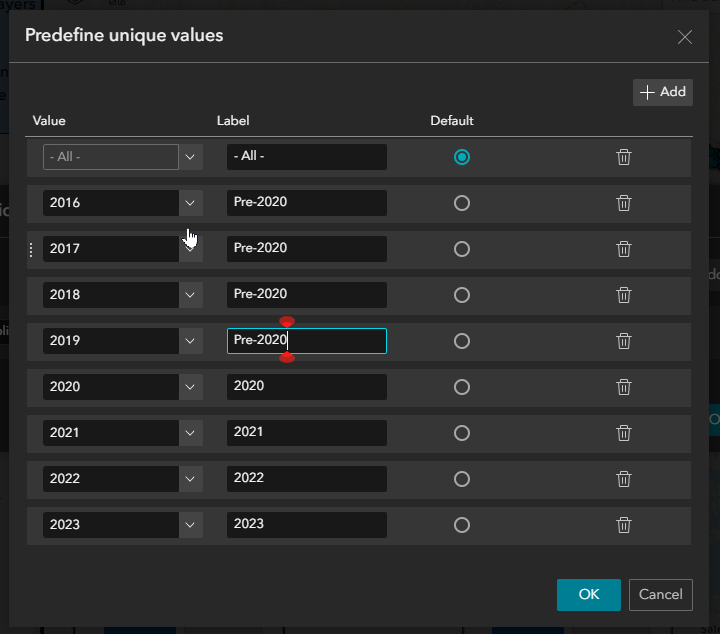Delete the 2019 value row
The width and height of the screenshot is (720, 634).
pyautogui.click(x=624, y=341)
